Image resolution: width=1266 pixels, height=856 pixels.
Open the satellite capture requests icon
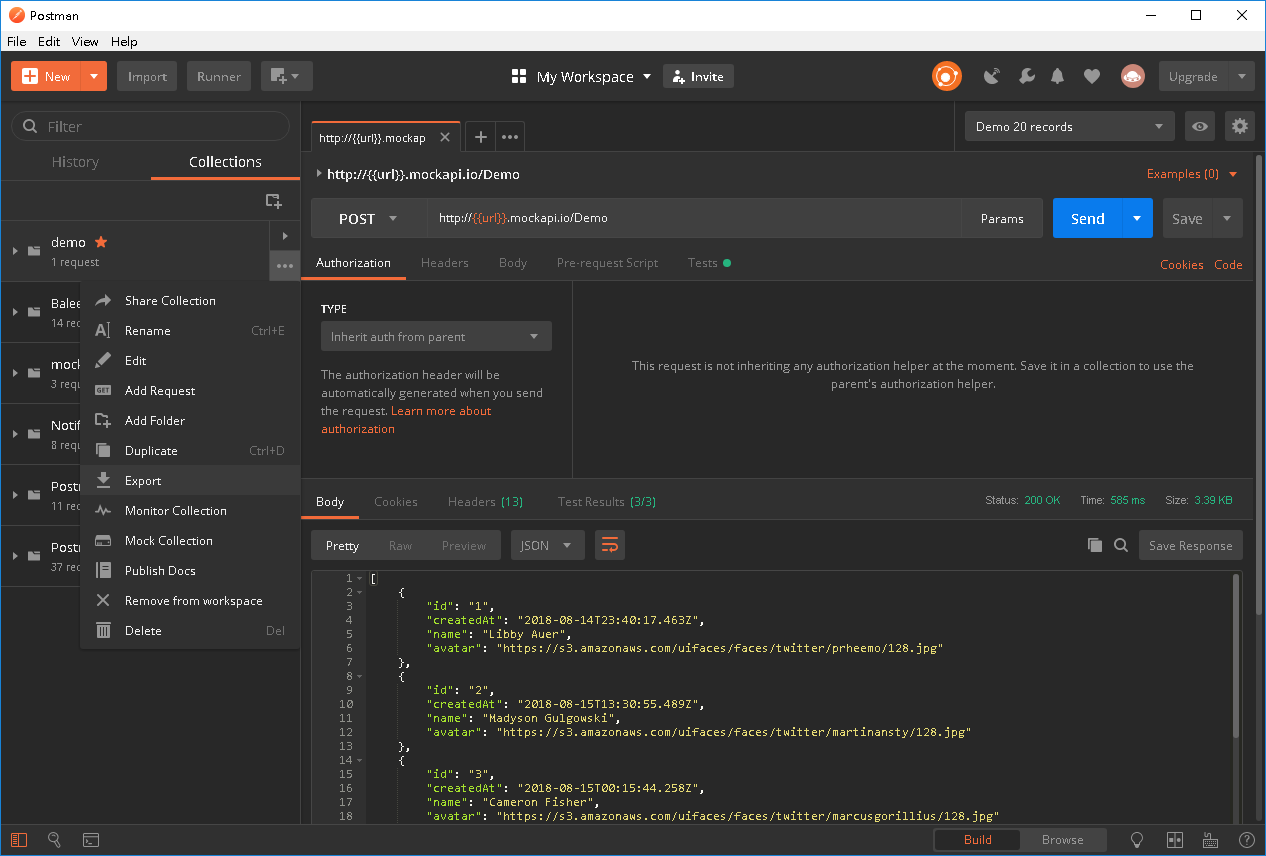tap(992, 76)
